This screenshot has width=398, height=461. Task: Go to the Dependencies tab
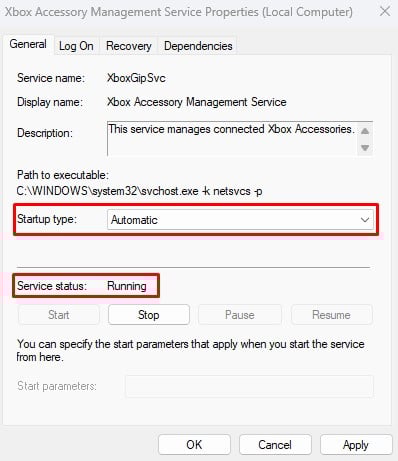[198, 46]
